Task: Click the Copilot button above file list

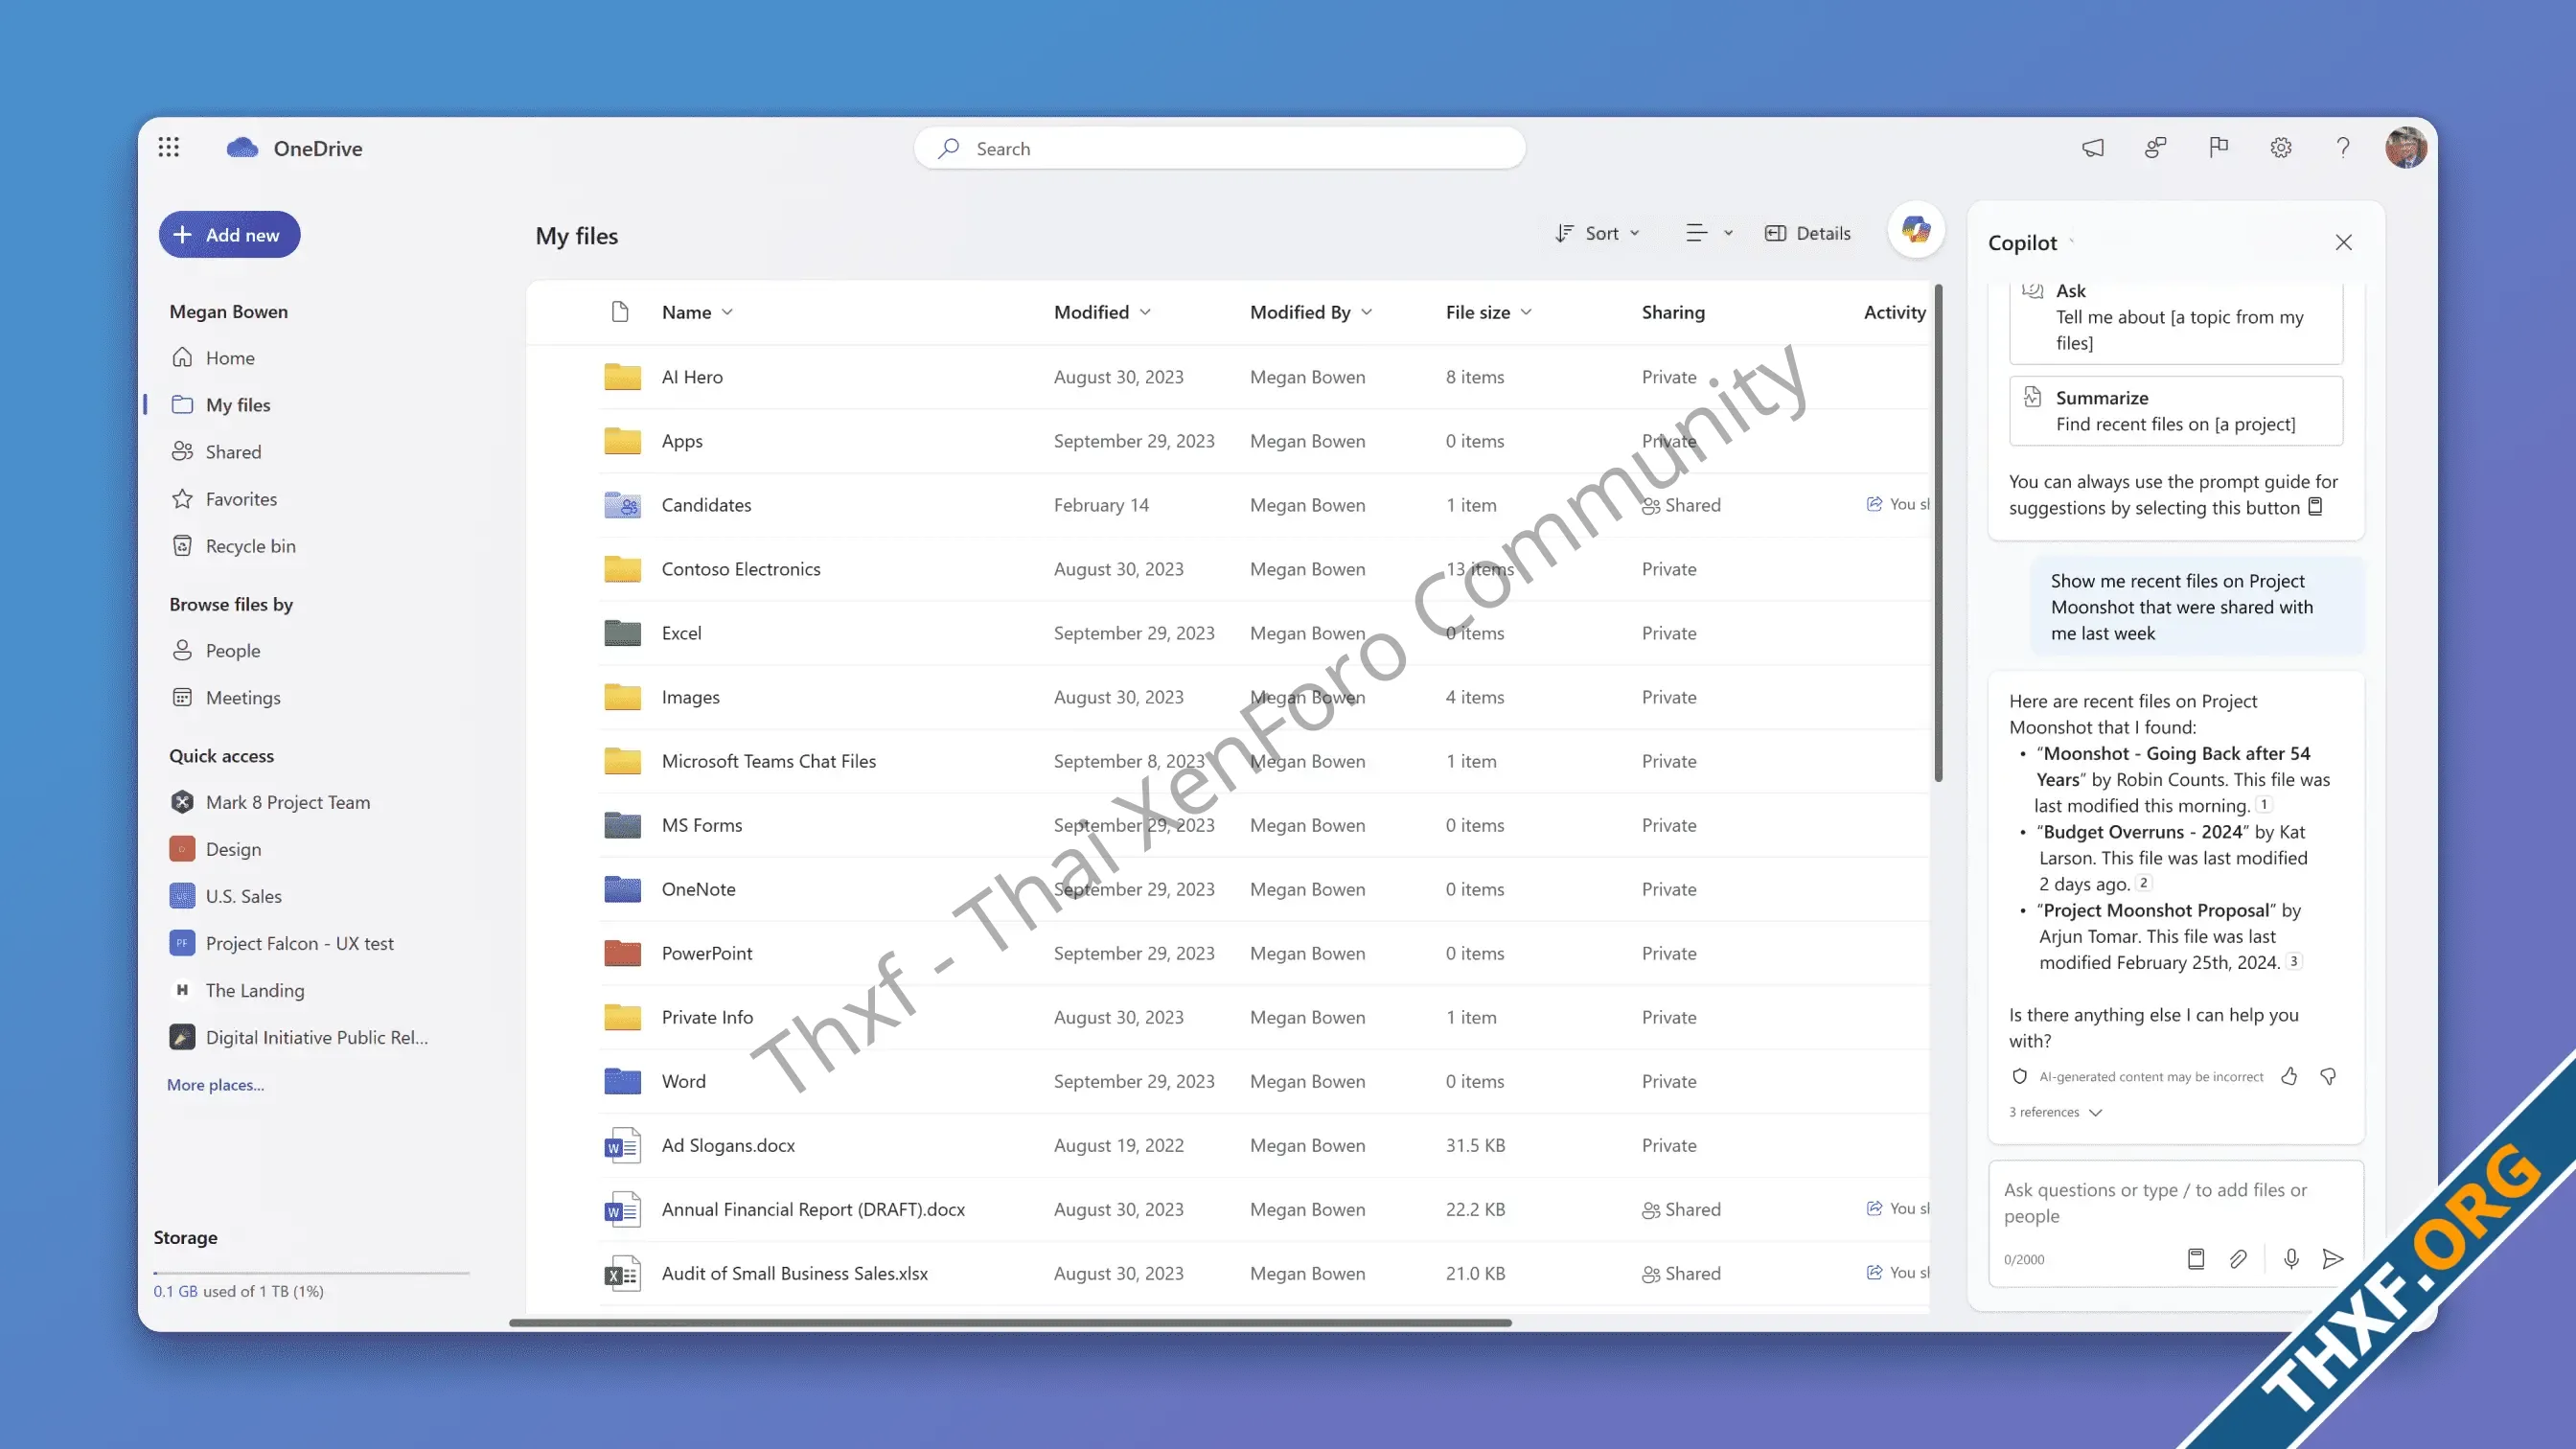Action: point(1916,230)
